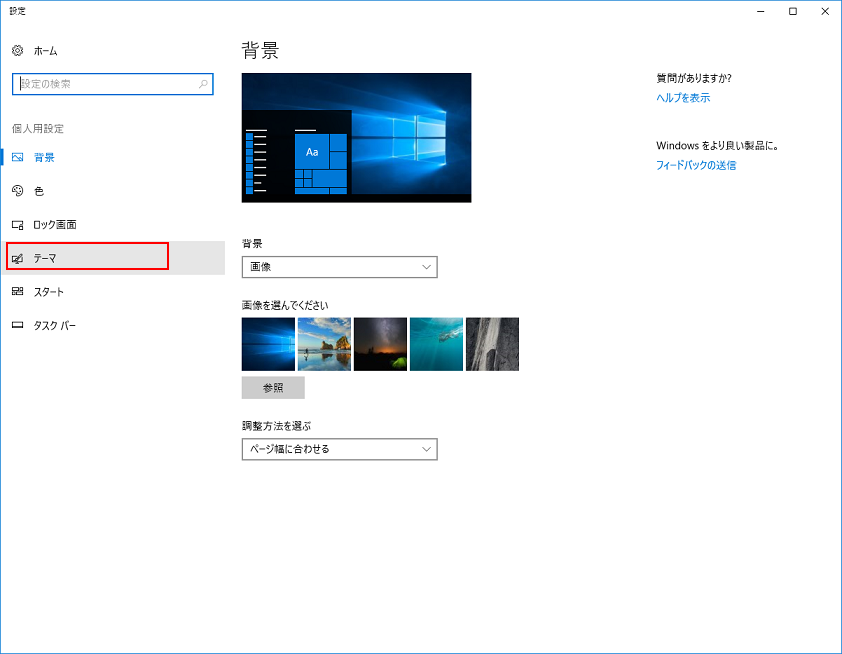Select the Windows logo wallpaper thumbnail
The width and height of the screenshot is (842, 654).
click(x=268, y=344)
